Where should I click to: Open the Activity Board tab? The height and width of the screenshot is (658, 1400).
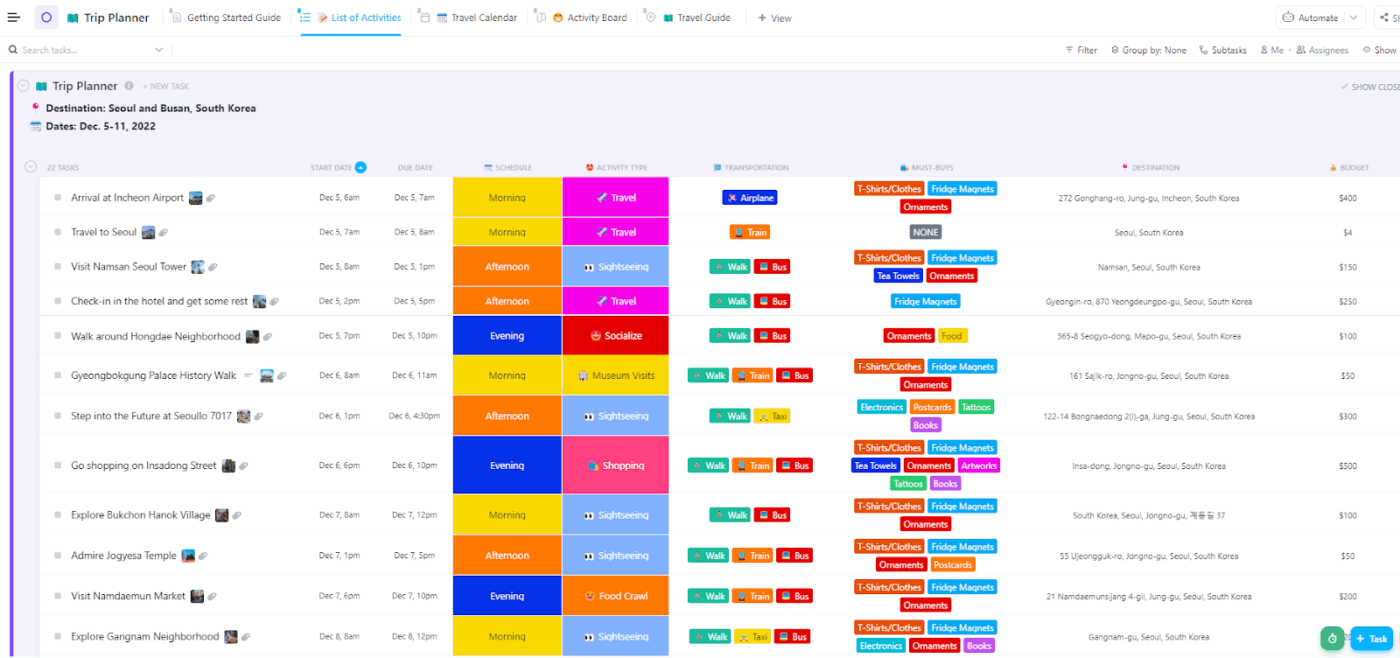588,17
